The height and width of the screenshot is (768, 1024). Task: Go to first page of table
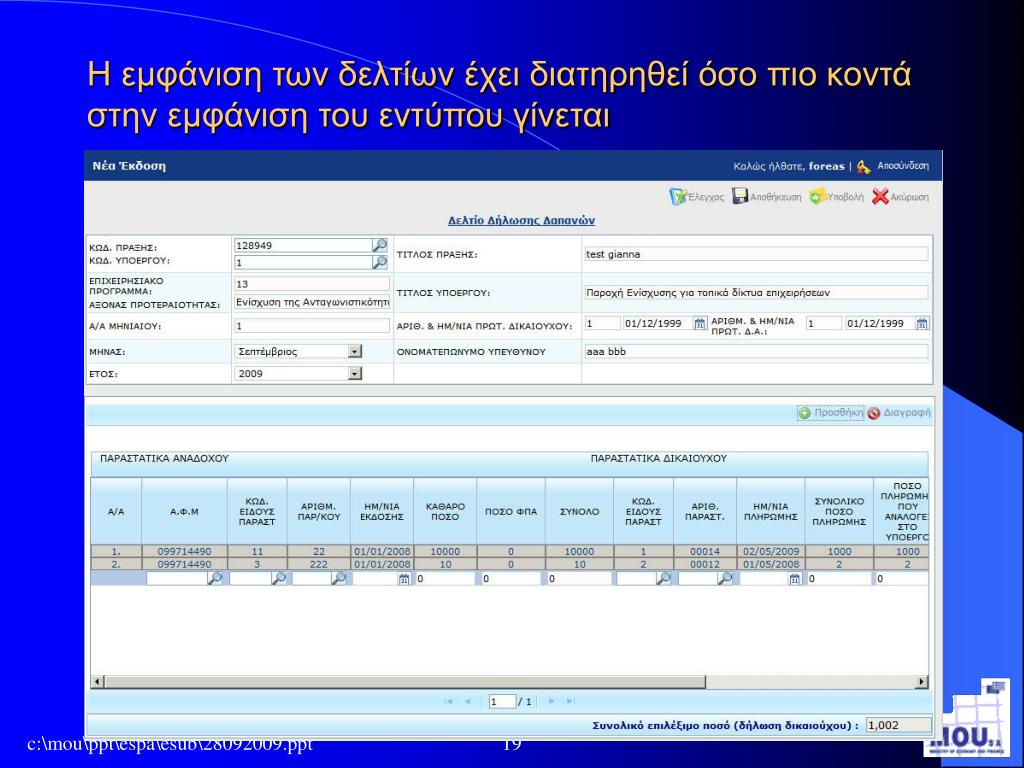point(449,701)
